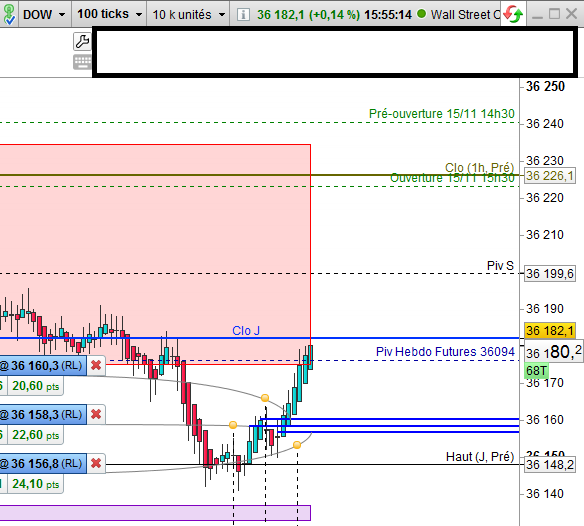Click the lowest yellow ellipse handle
The height and width of the screenshot is (526, 584).
pos(297,445)
